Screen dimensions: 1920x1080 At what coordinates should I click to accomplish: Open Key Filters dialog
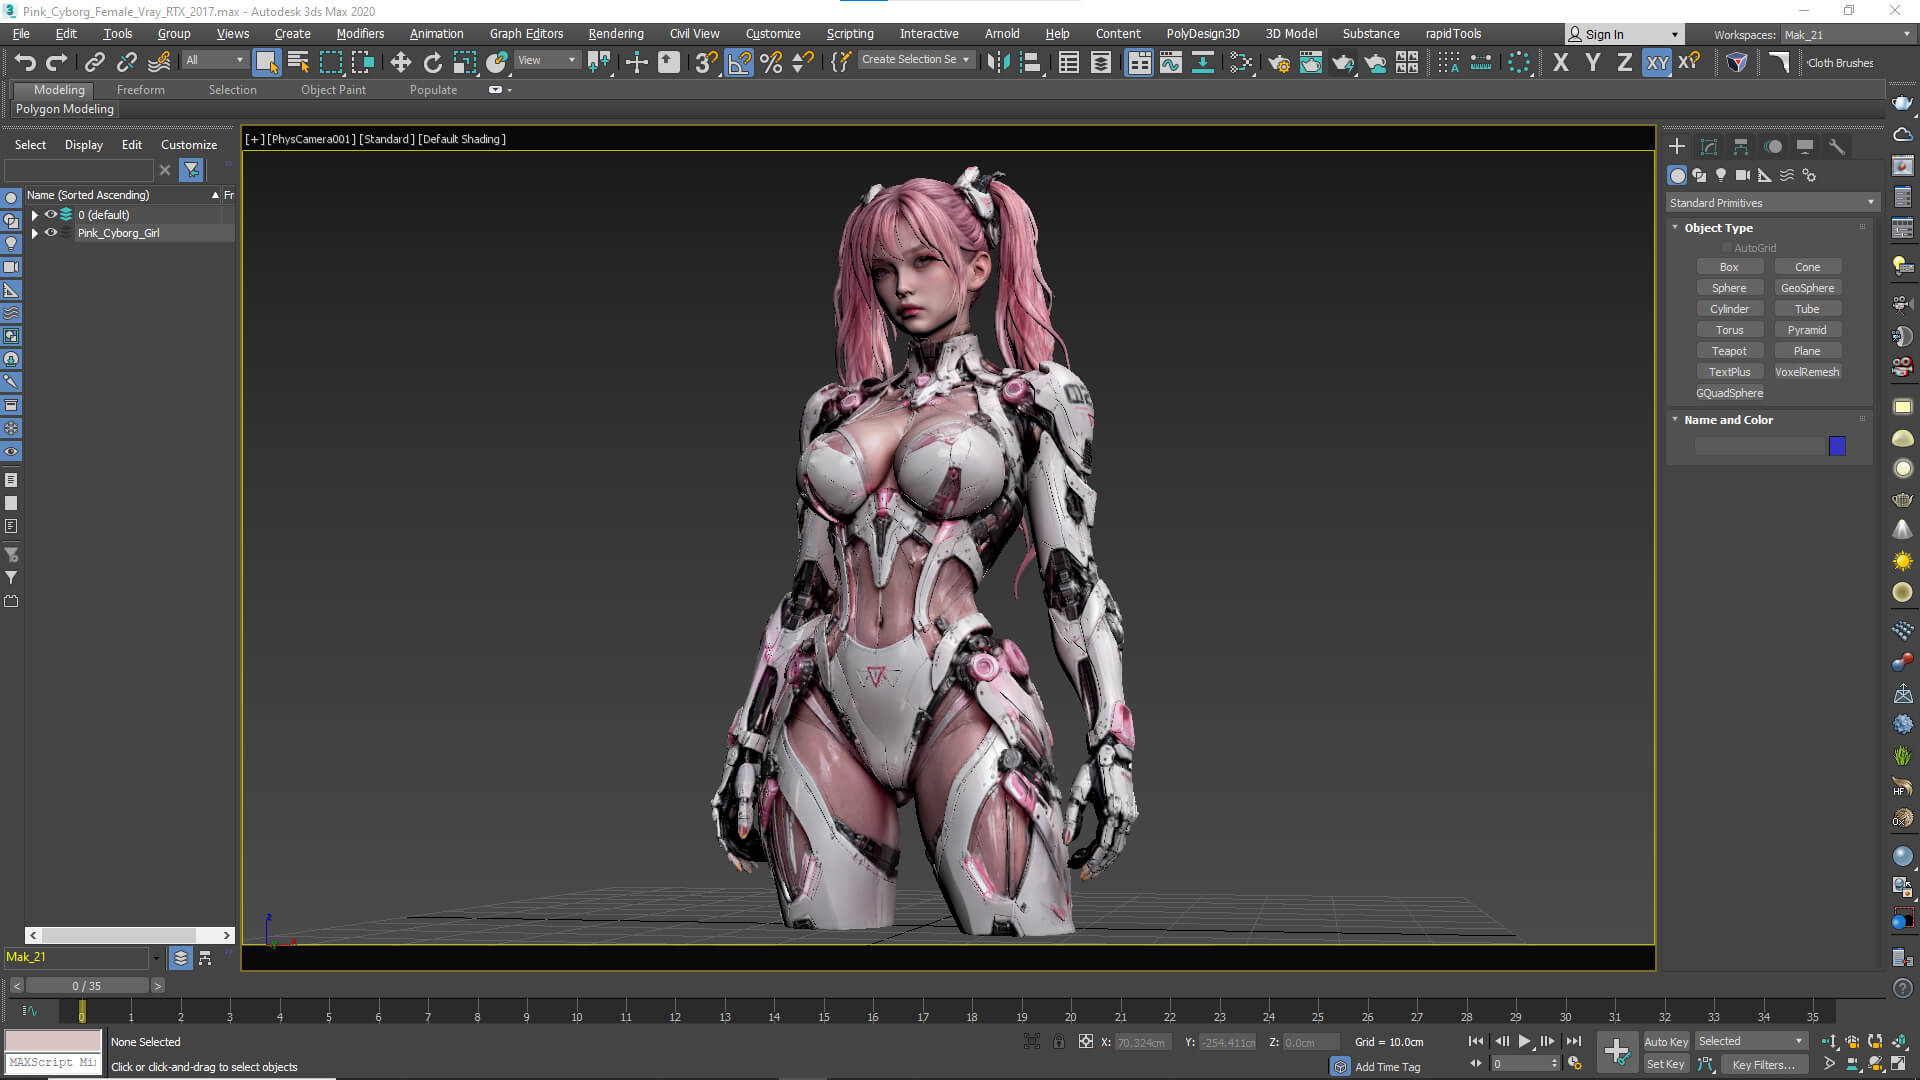point(1763,1065)
